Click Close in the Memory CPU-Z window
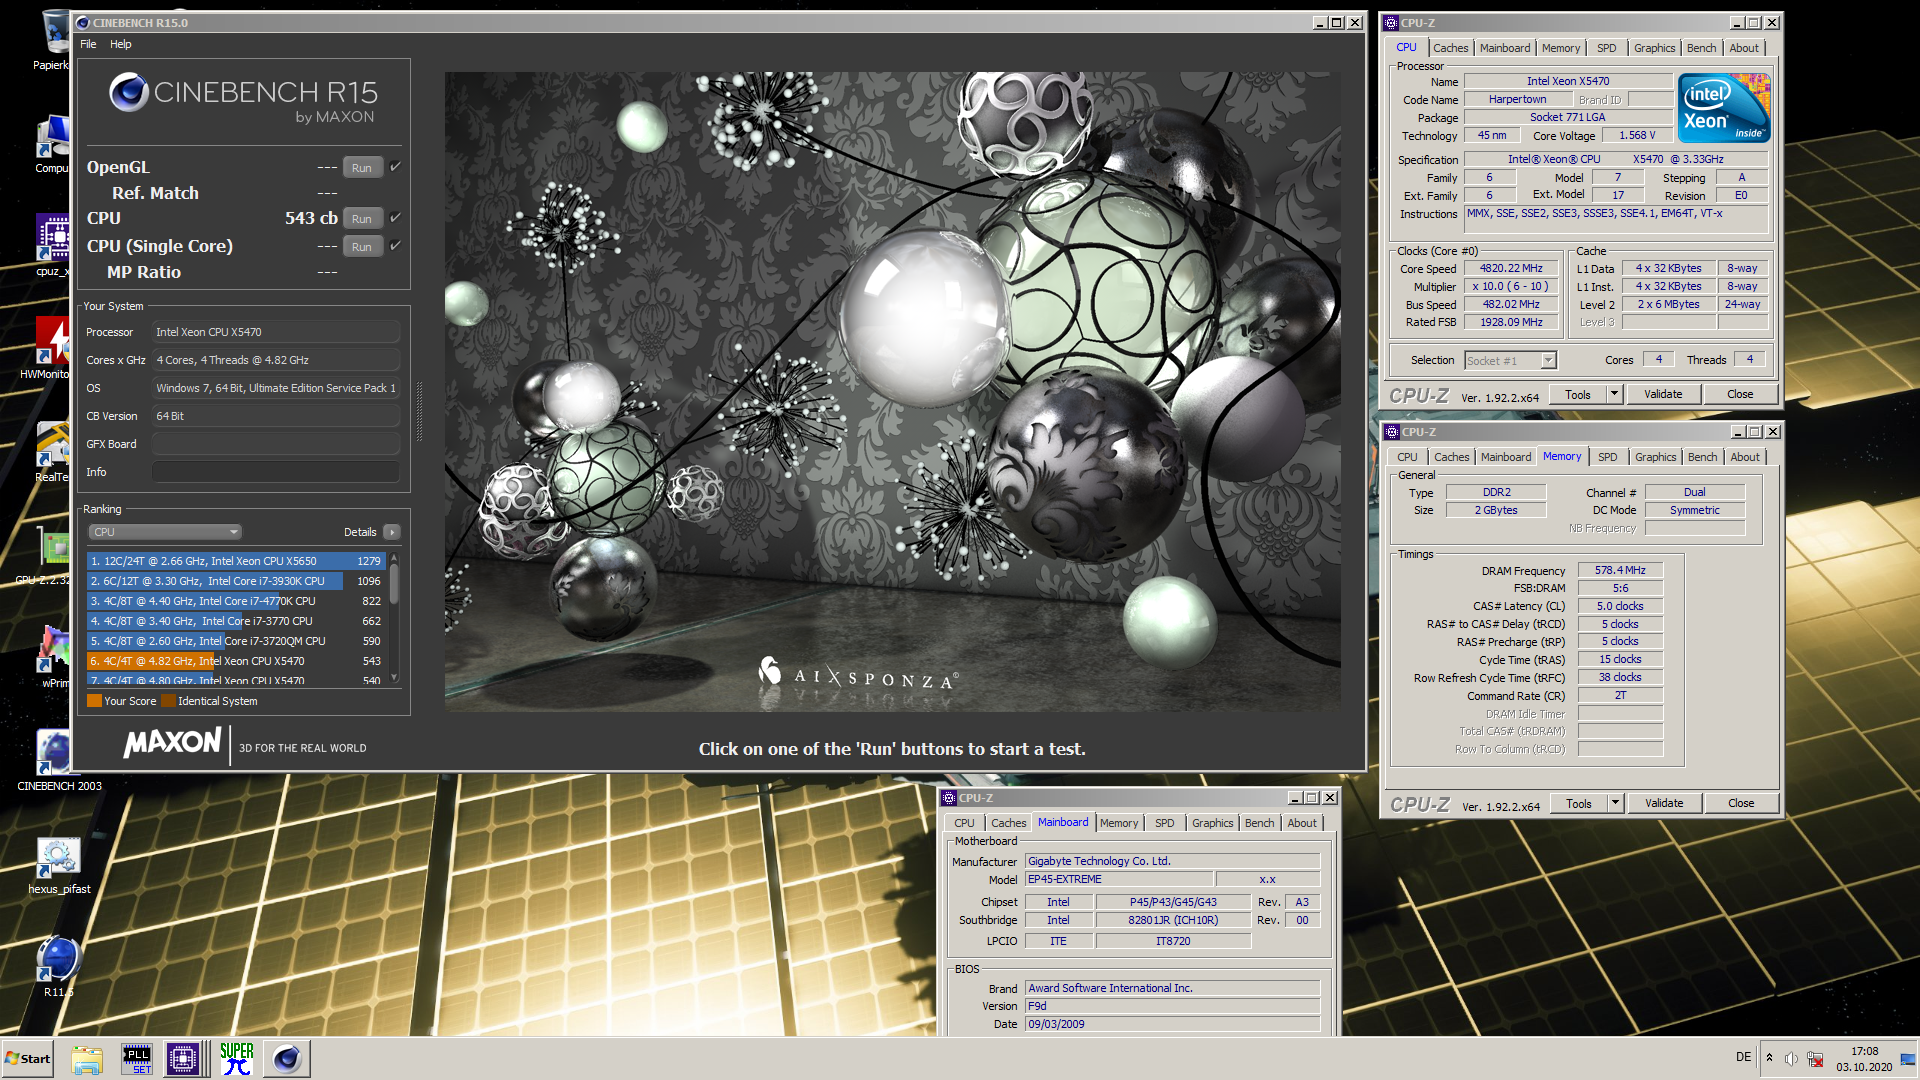Screen dimensions: 1920x1080 click(1741, 803)
